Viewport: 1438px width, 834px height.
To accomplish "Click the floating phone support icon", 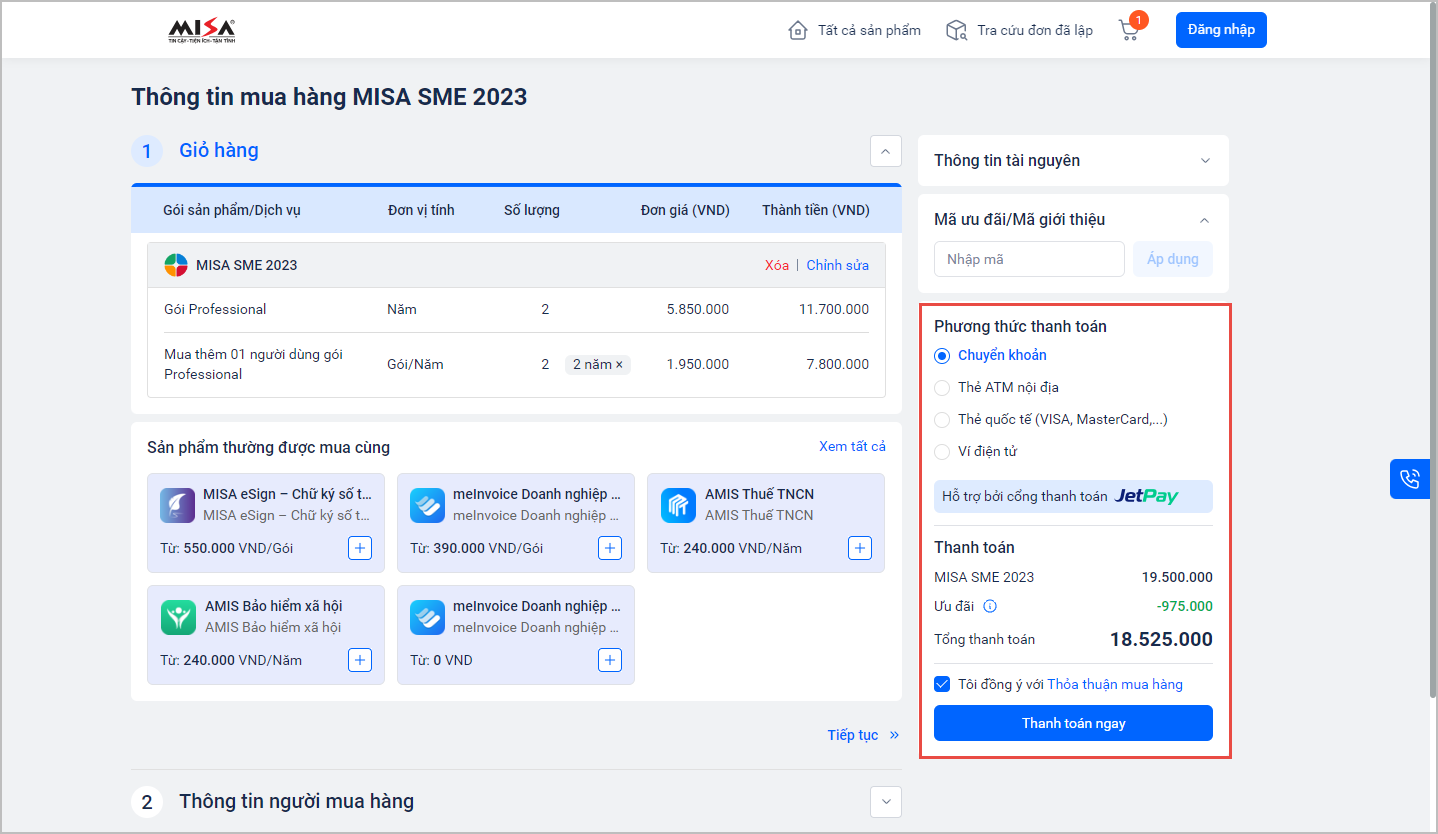I will tap(1410, 479).
